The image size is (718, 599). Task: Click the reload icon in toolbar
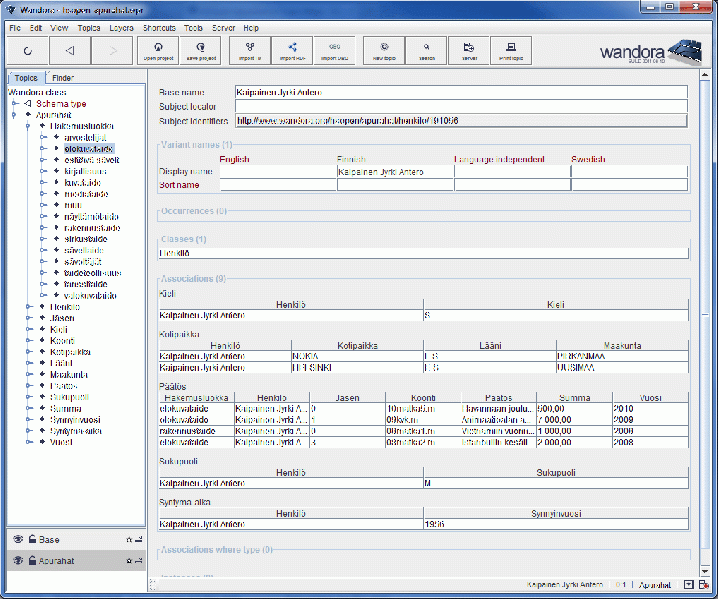pyautogui.click(x=27, y=50)
